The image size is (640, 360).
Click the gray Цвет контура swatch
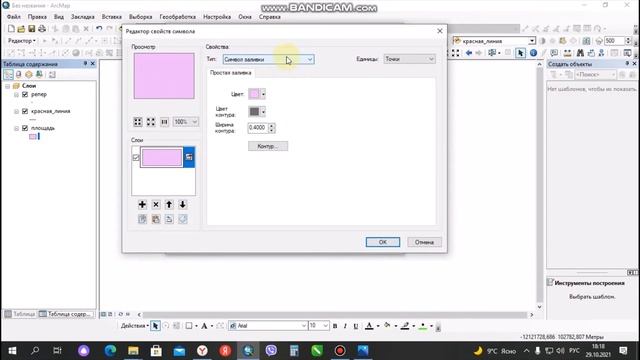tap(254, 111)
